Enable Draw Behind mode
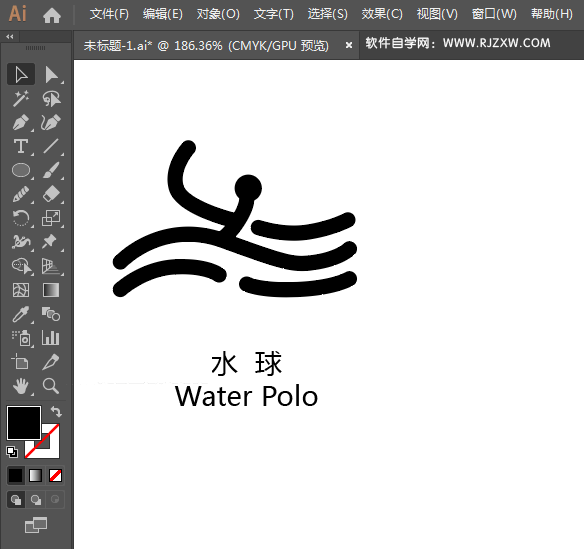The width and height of the screenshot is (584, 549). 36,499
